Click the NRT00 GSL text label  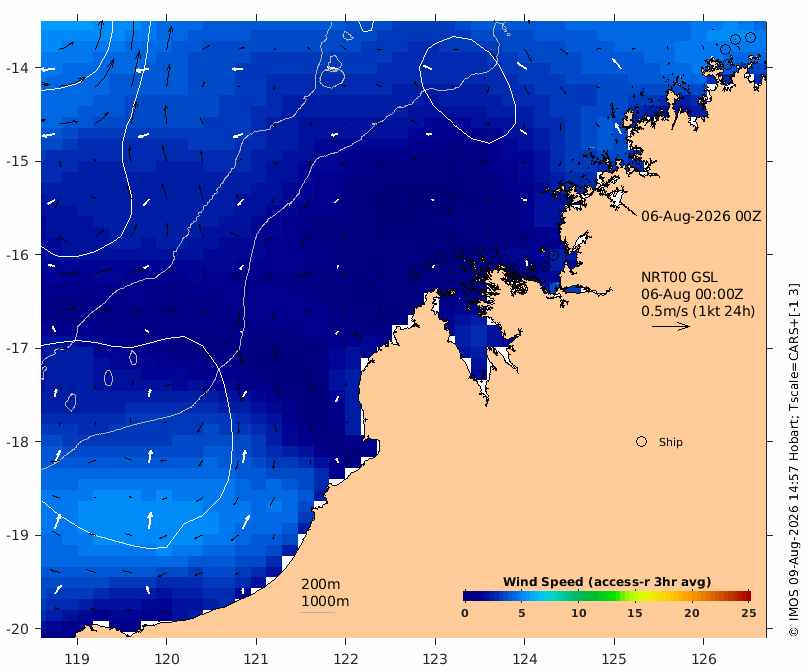tap(679, 277)
